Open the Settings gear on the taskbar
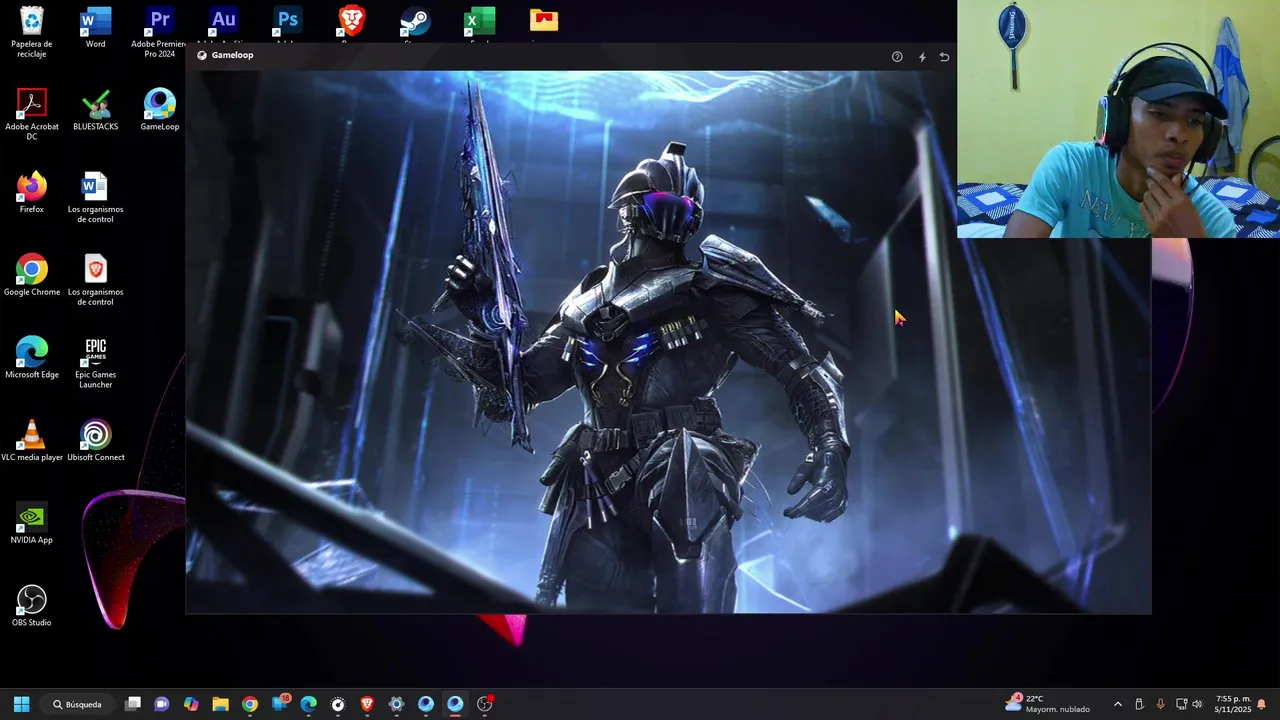 point(396,704)
